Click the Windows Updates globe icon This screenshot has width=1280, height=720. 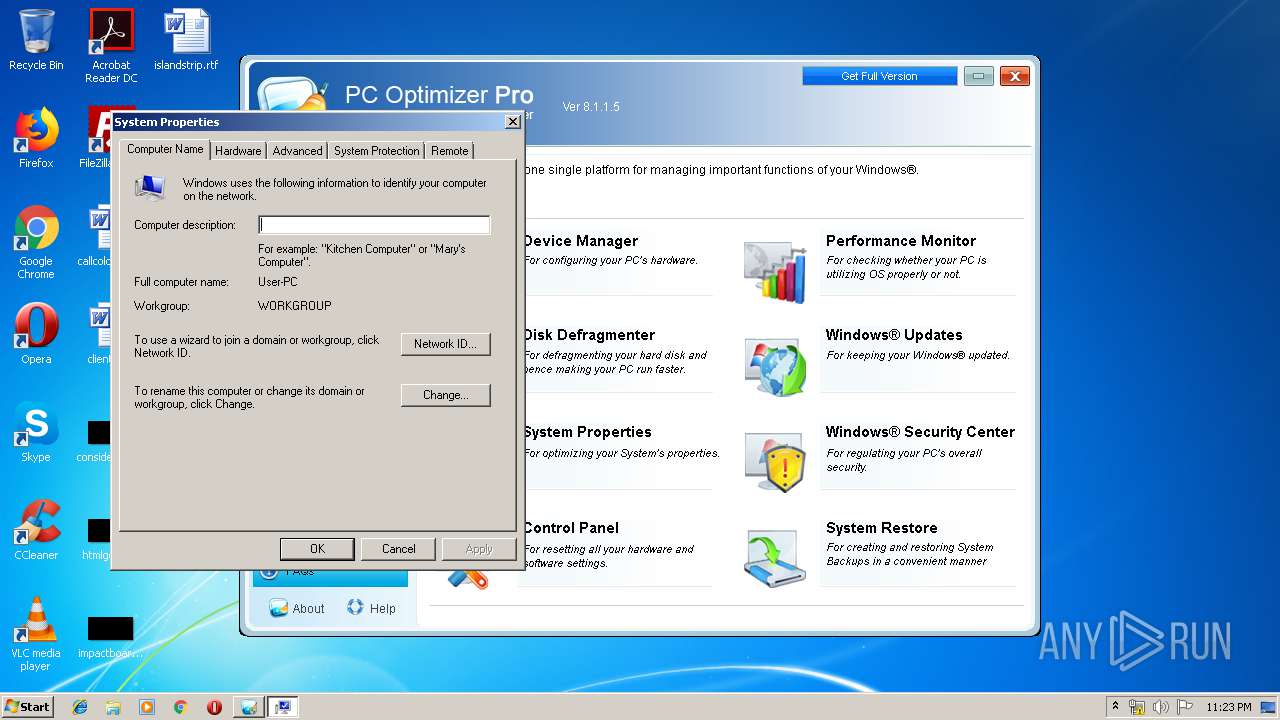tap(775, 366)
